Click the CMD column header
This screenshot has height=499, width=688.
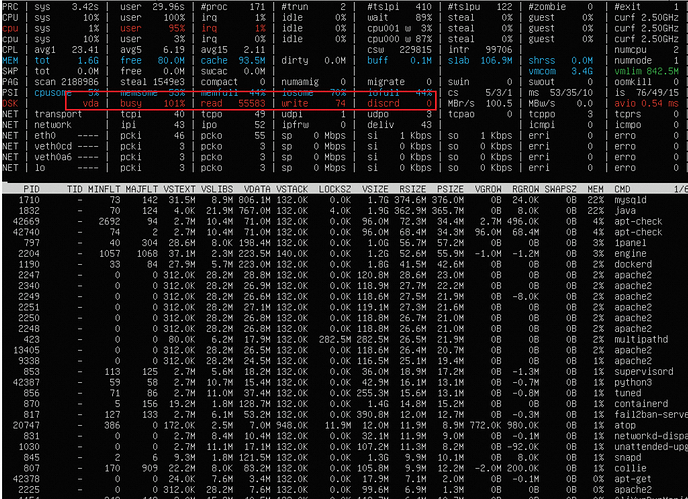click(x=622, y=189)
